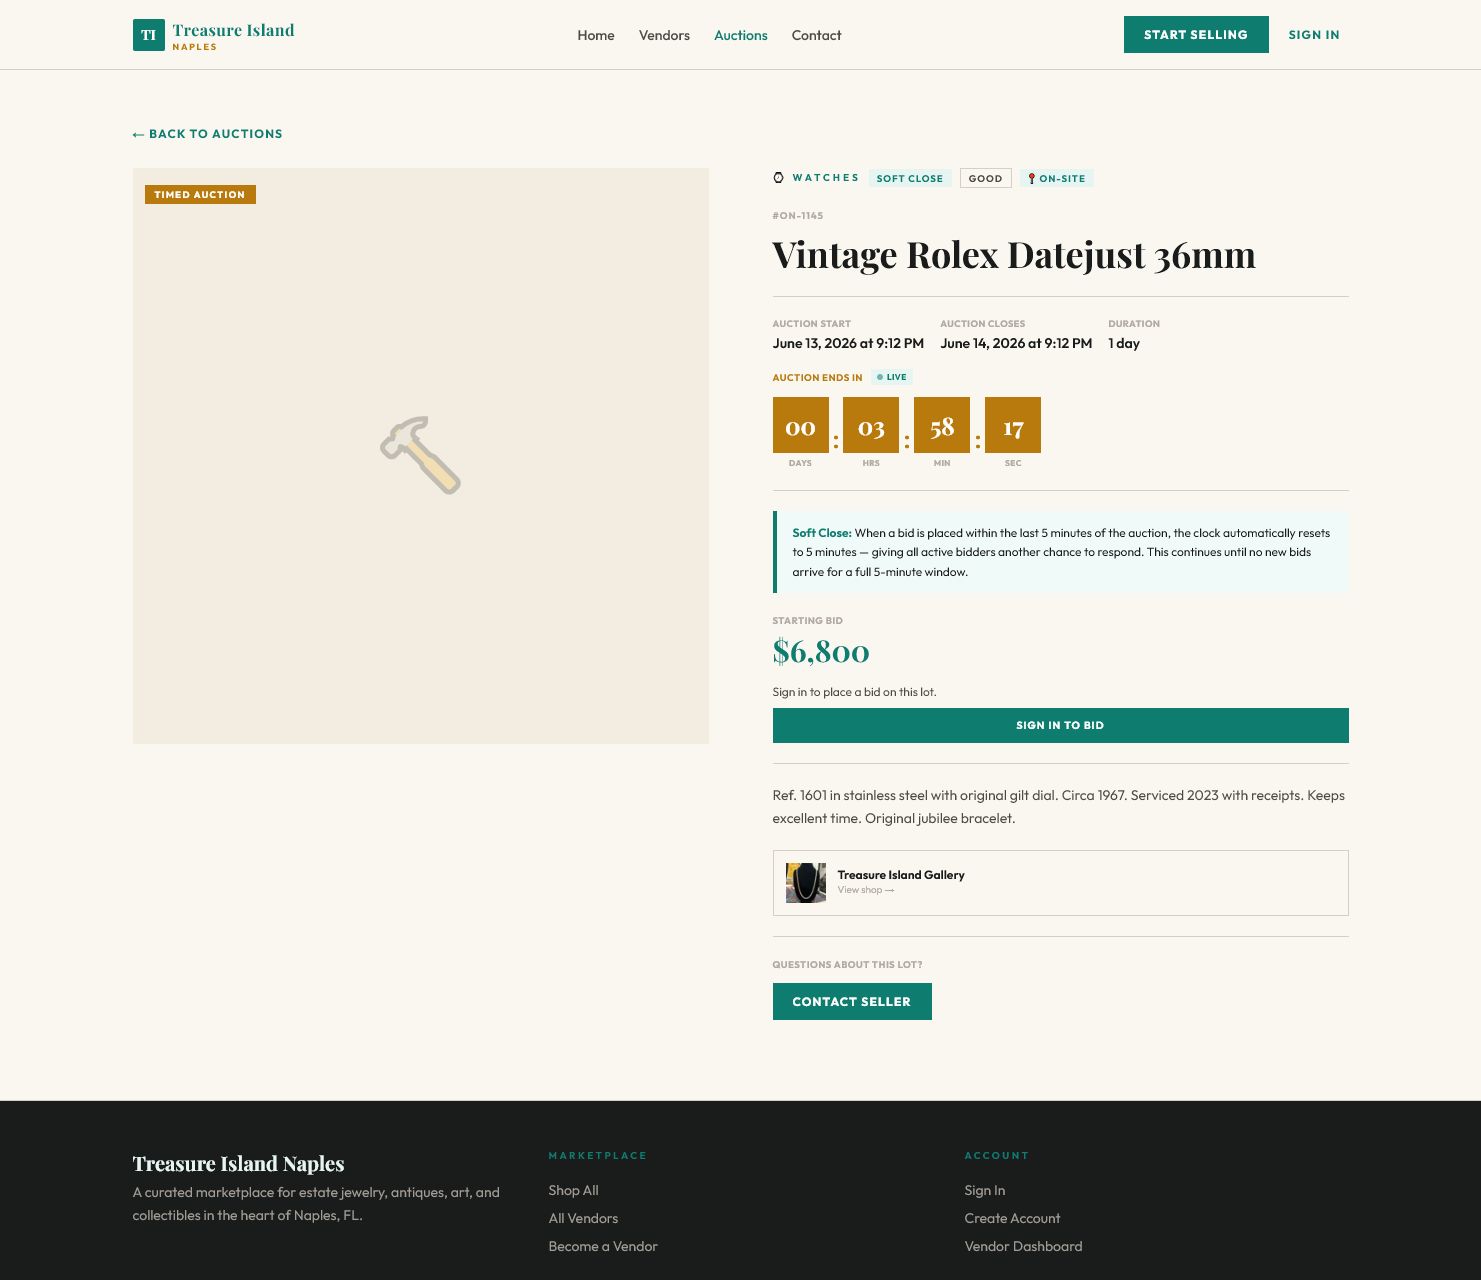
Task: Click the '1 day' duration value
Action: point(1124,343)
